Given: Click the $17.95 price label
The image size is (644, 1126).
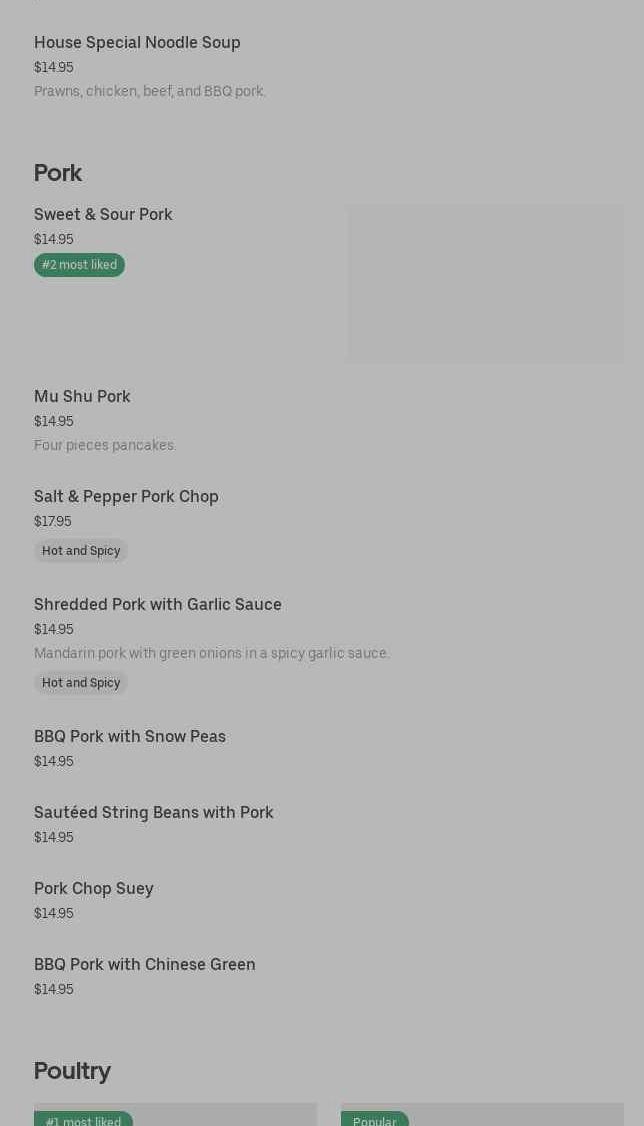Looking at the screenshot, I should tap(53, 521).
